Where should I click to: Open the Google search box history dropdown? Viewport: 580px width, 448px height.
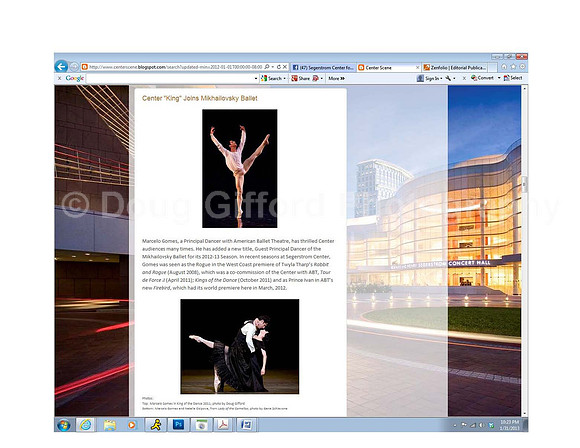click(x=256, y=78)
